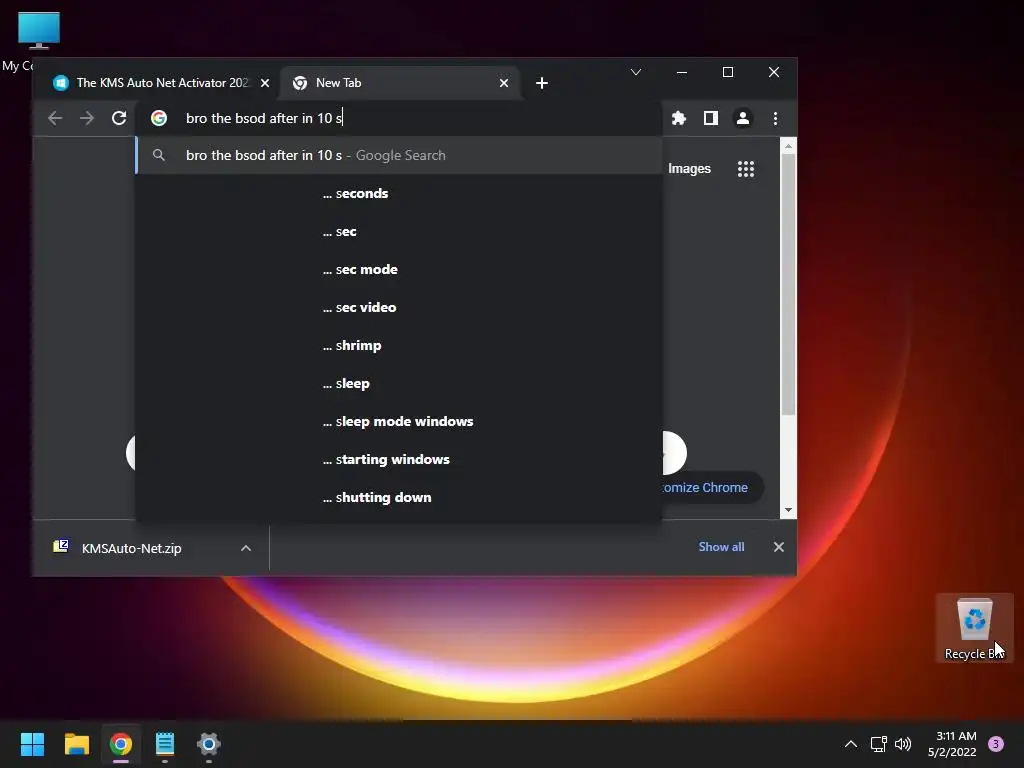
Task: Open the Google apps grid icon
Action: pos(746,169)
